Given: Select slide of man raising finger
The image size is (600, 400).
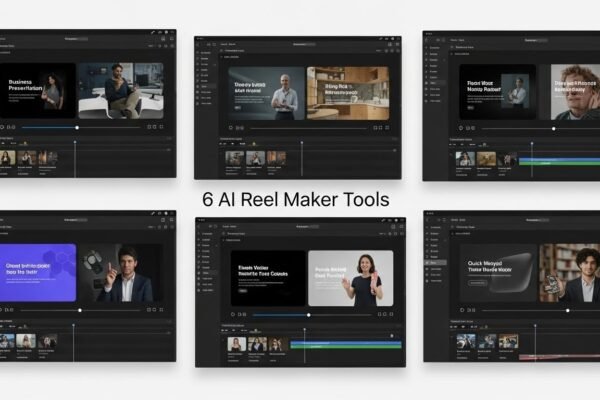Looking at the screenshot, I should click(121, 273).
